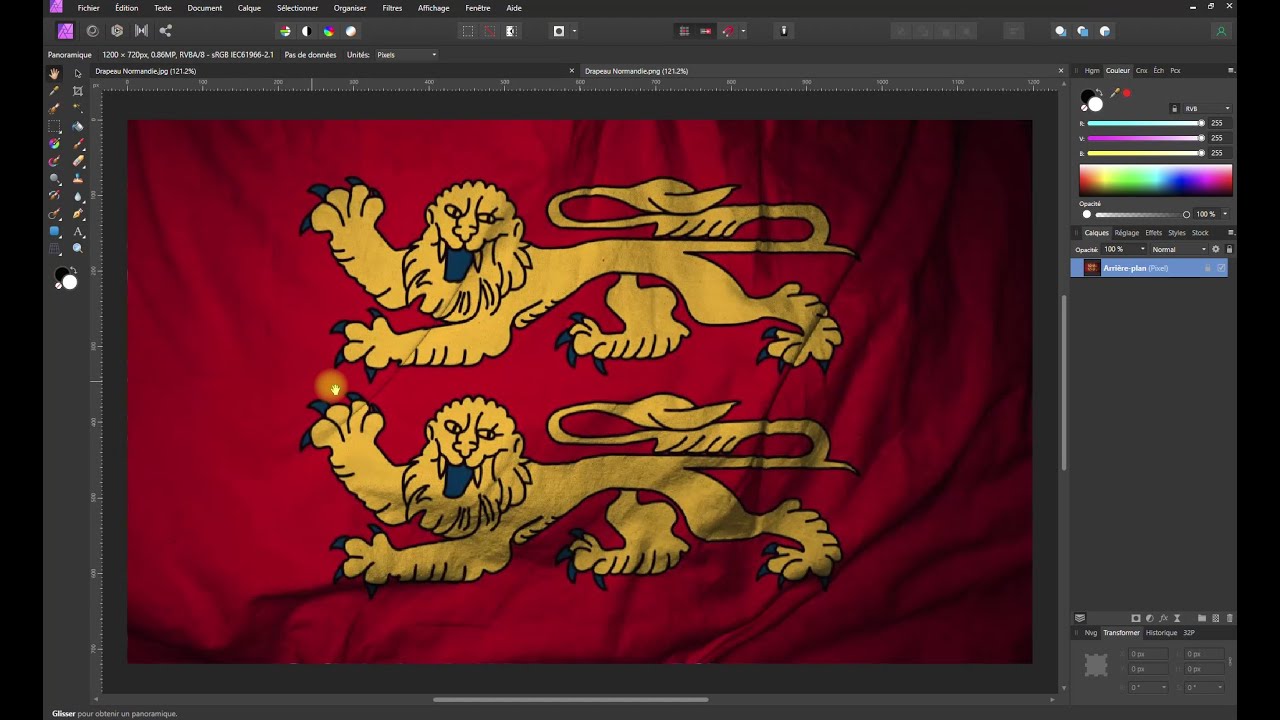Viewport: 1280px width, 720px height.
Task: Toggle the lock on Arrière-plan layer
Action: pyautogui.click(x=1207, y=268)
